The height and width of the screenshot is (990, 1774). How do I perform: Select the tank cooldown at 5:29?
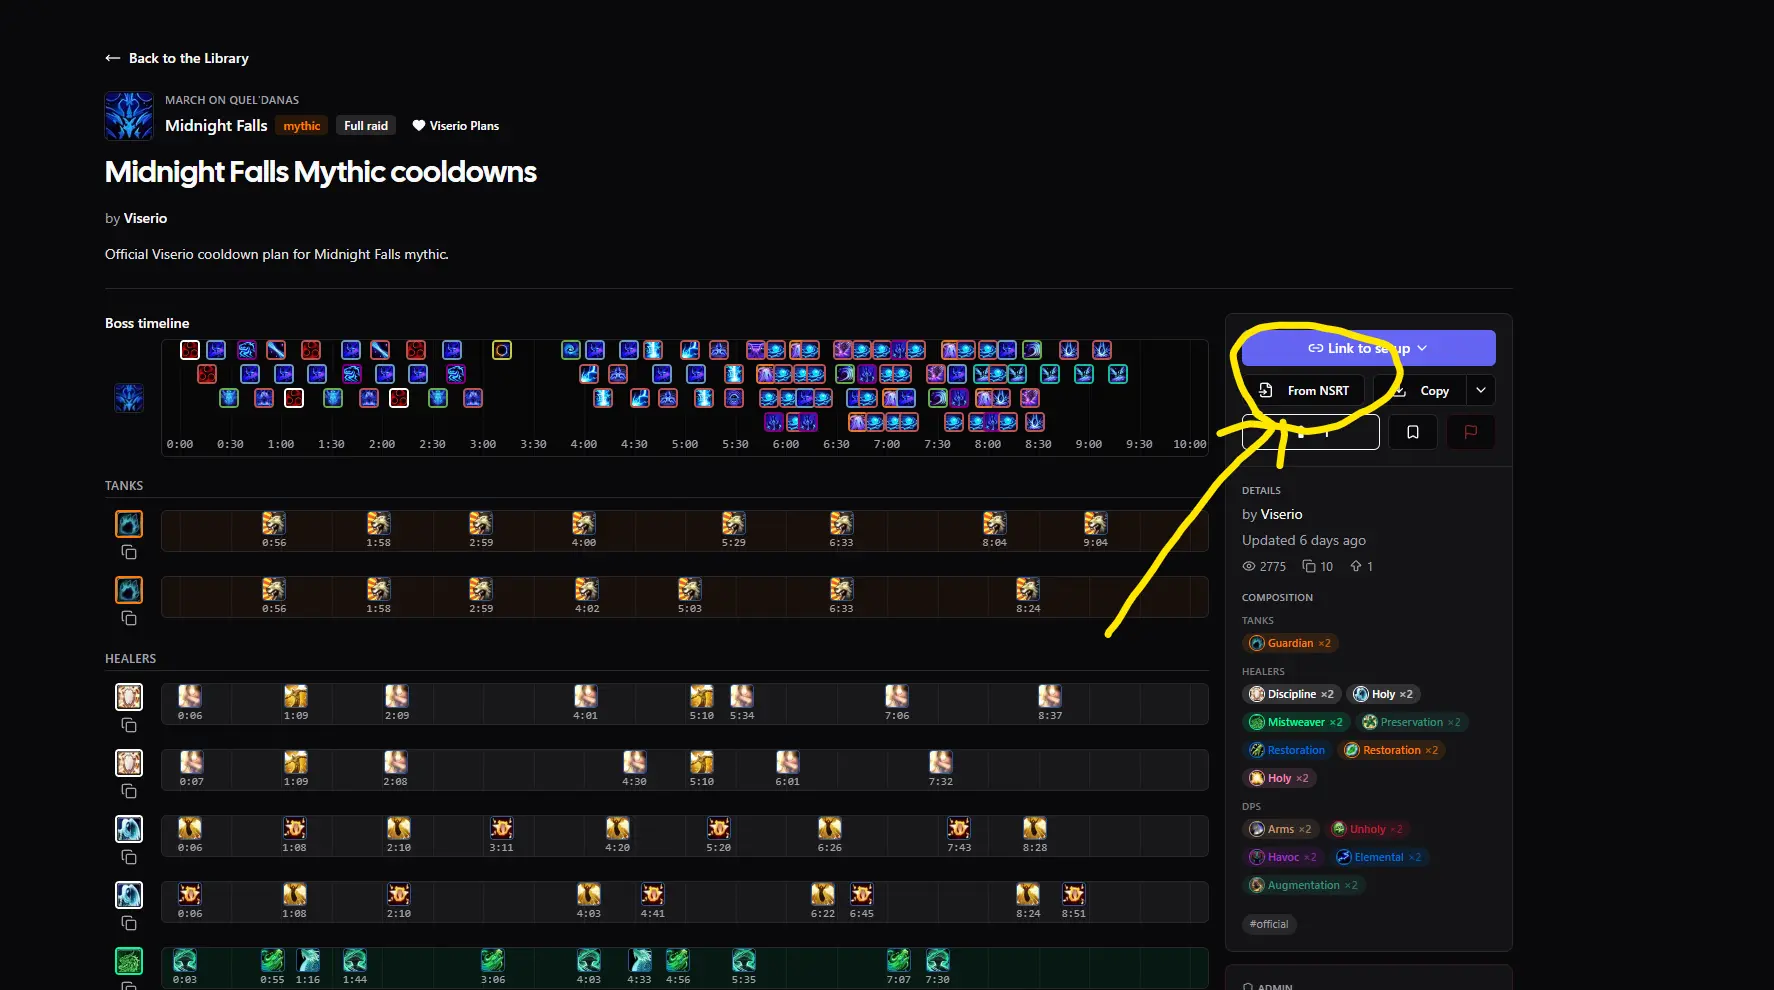(733, 524)
